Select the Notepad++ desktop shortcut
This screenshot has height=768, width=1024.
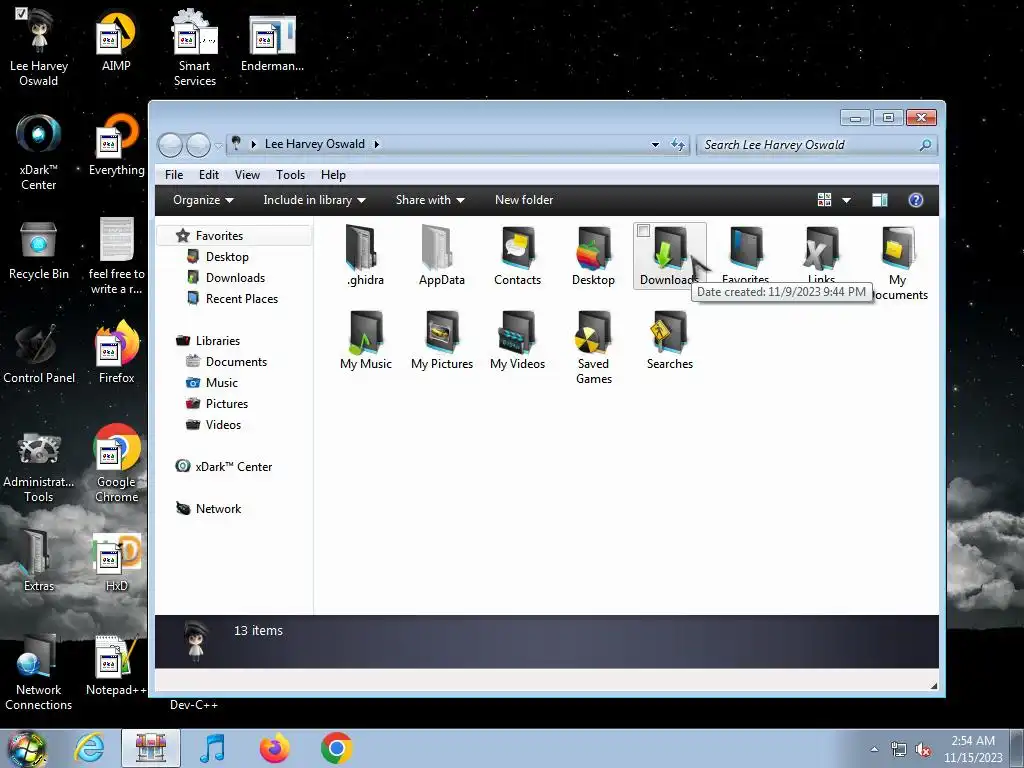pyautogui.click(x=116, y=666)
